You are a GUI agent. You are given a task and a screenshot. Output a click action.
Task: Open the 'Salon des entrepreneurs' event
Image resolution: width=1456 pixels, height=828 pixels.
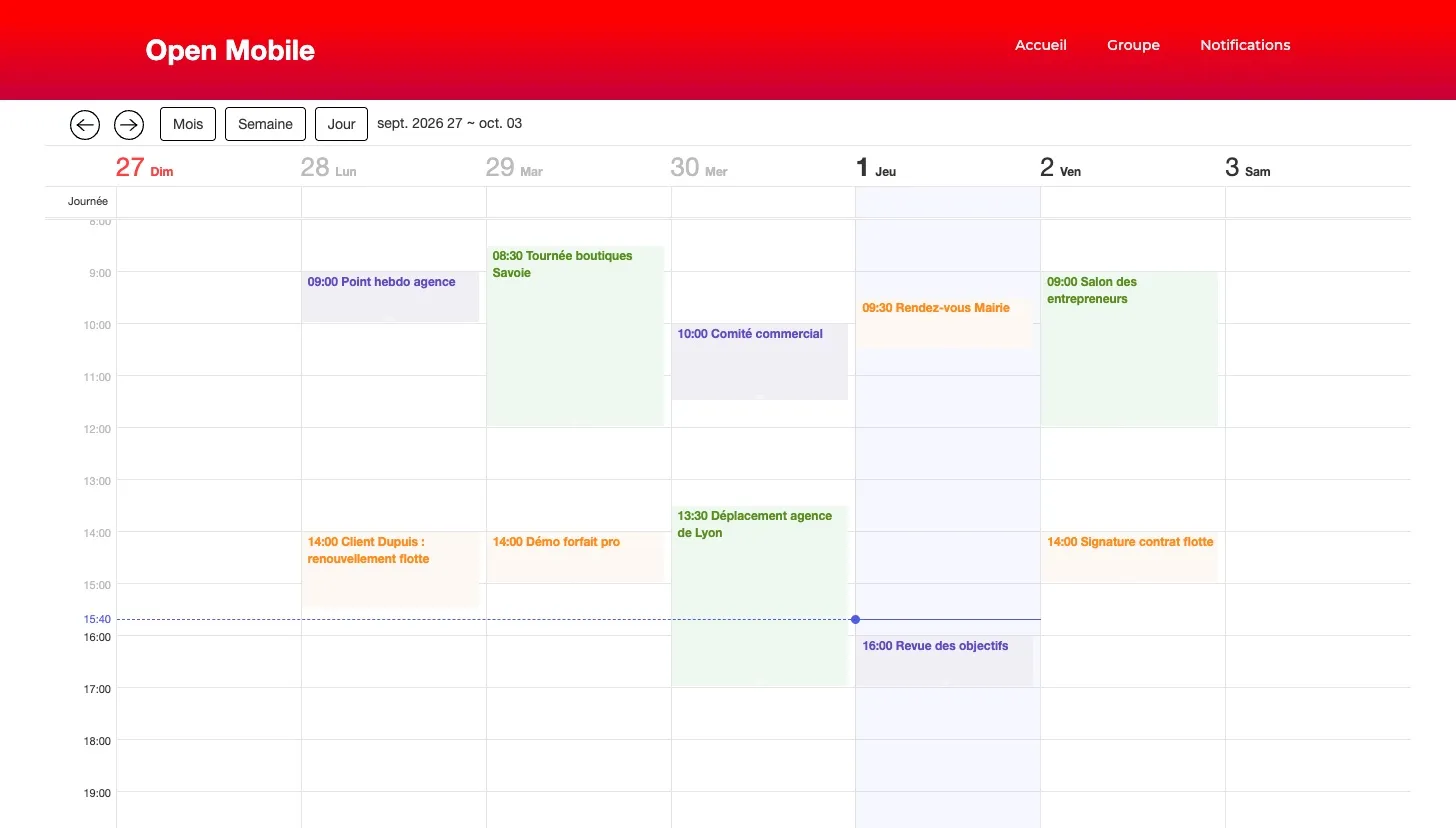pyautogui.click(x=1129, y=349)
